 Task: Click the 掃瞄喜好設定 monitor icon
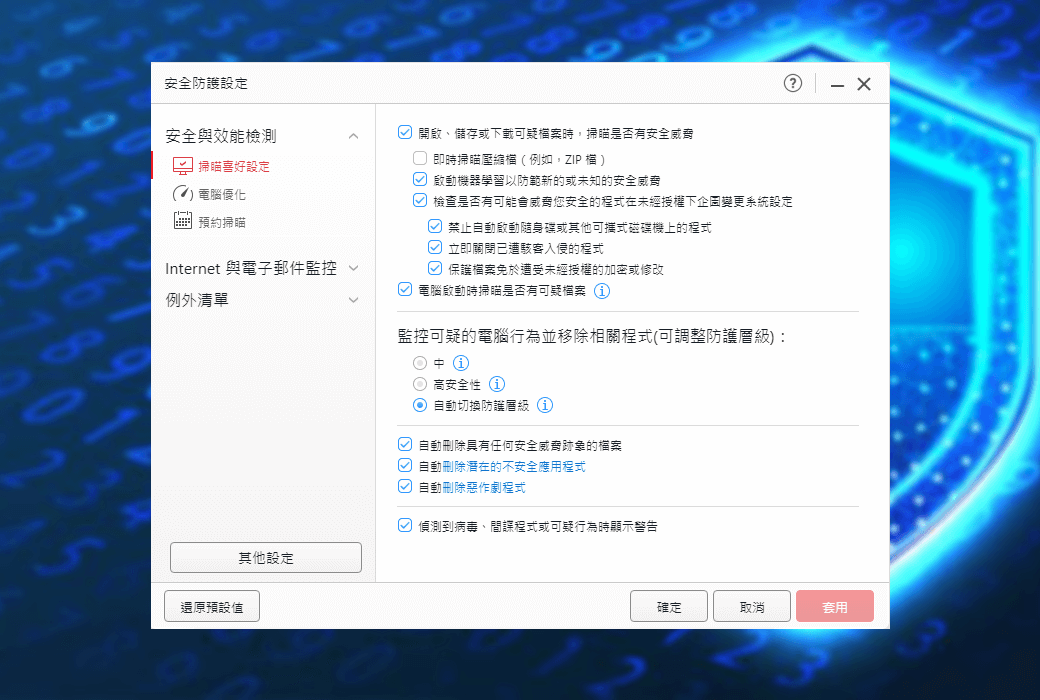[182, 166]
